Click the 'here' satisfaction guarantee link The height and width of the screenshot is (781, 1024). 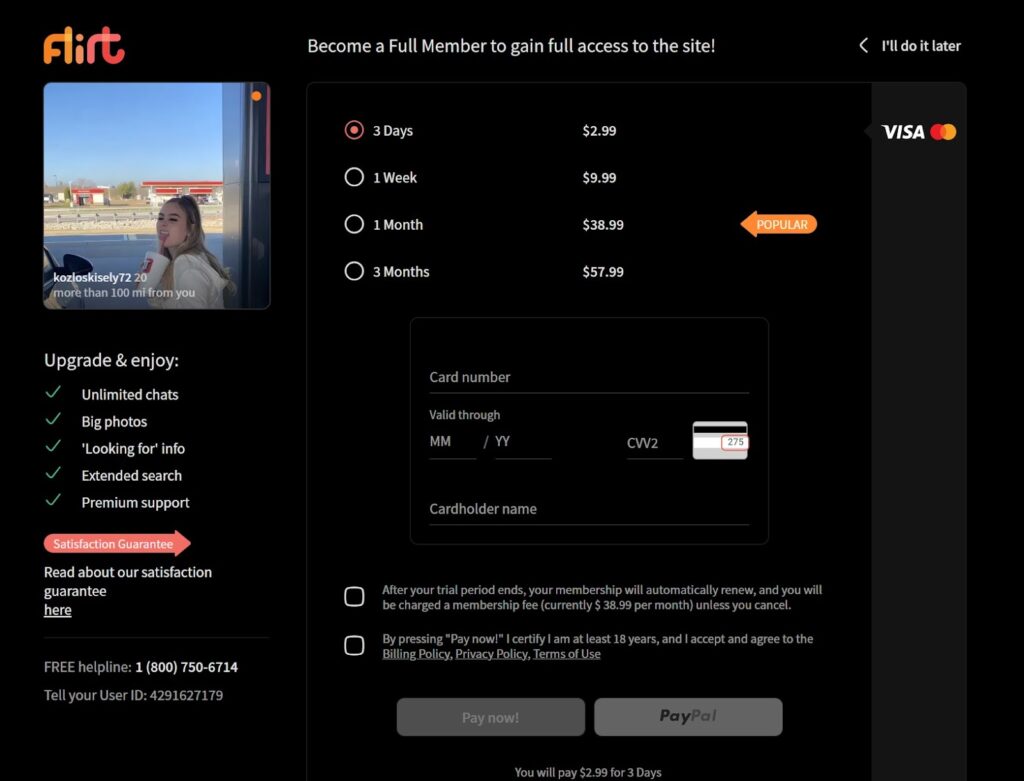[57, 610]
